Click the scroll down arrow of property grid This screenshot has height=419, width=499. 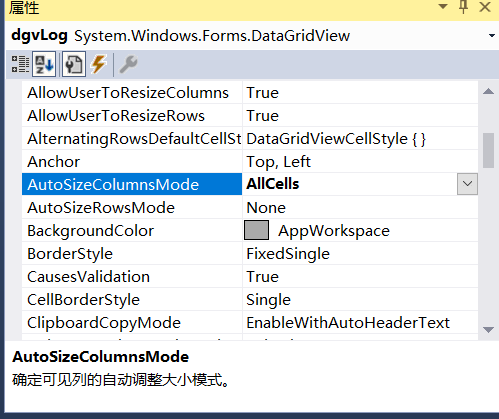coord(488,330)
